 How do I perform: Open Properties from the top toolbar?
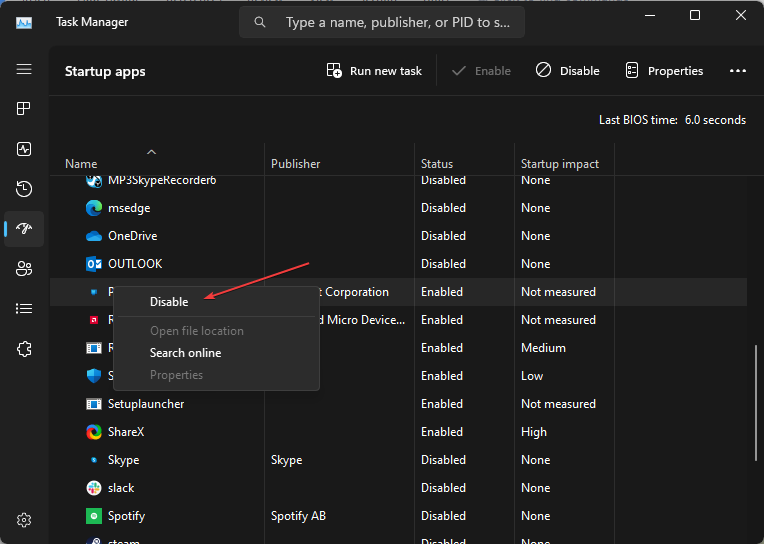pos(664,71)
